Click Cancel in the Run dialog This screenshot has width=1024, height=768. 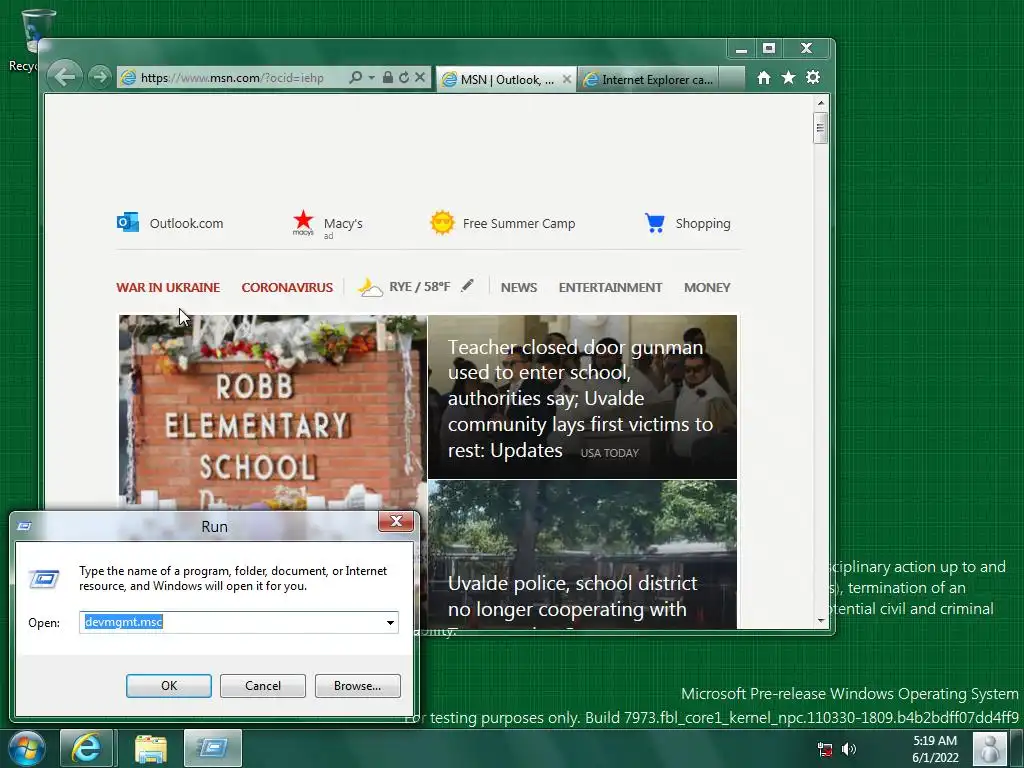(x=263, y=686)
